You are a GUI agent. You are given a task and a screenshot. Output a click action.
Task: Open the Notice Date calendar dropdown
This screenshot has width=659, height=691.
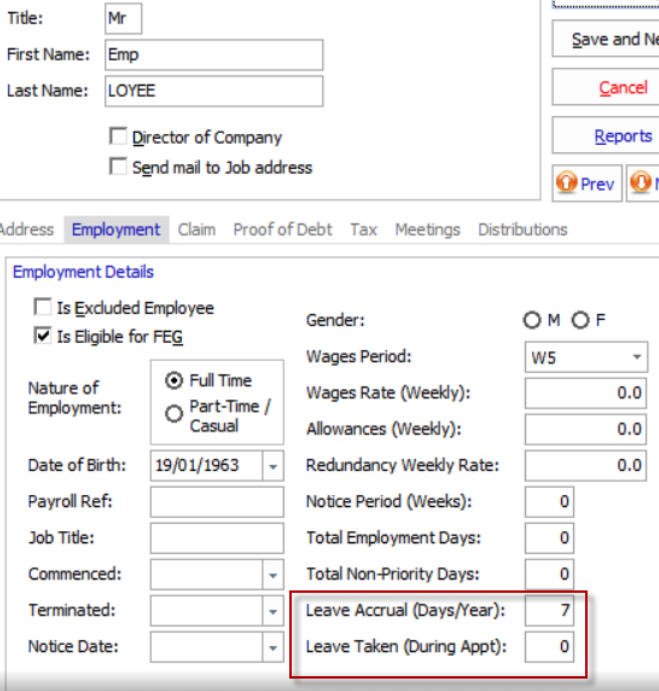click(273, 648)
